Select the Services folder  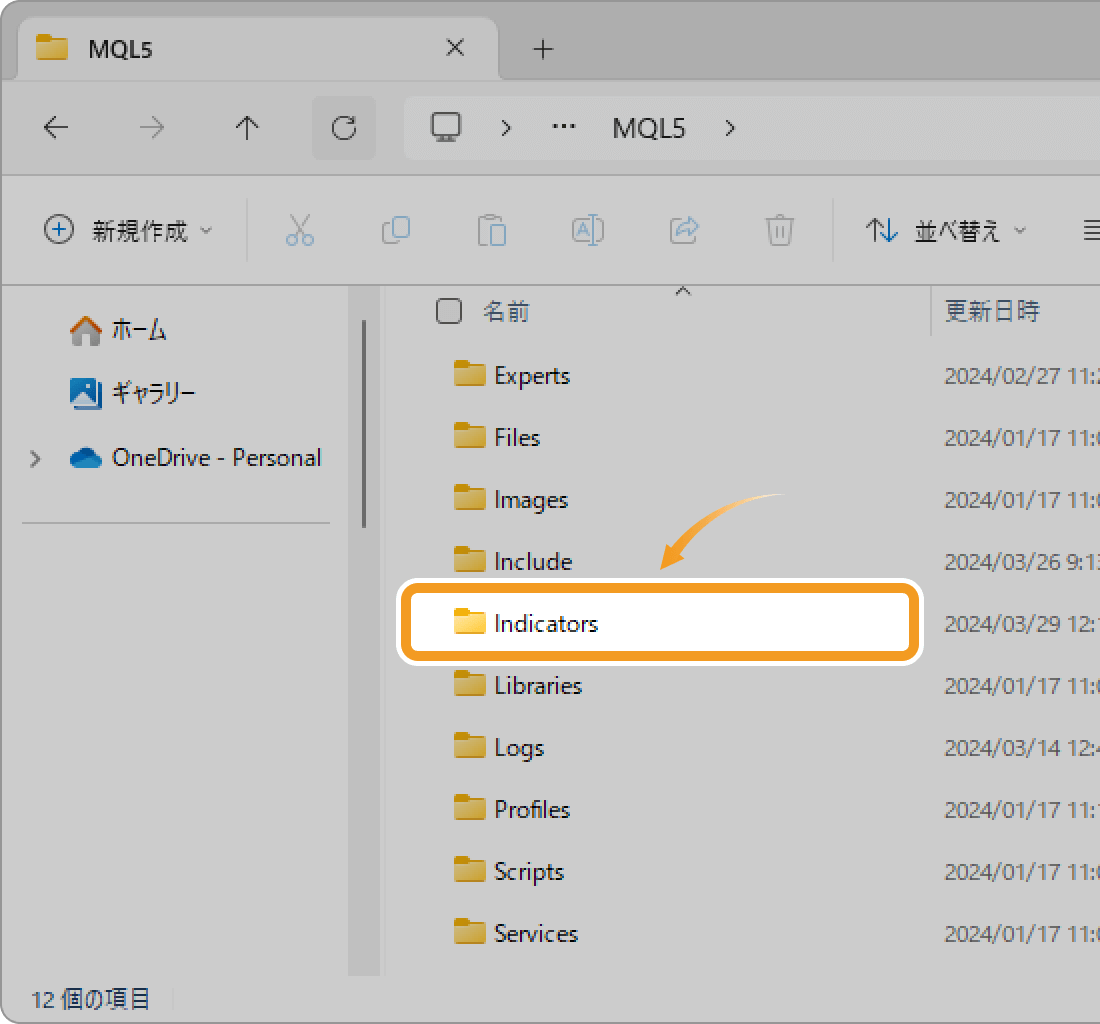[x=516, y=933]
